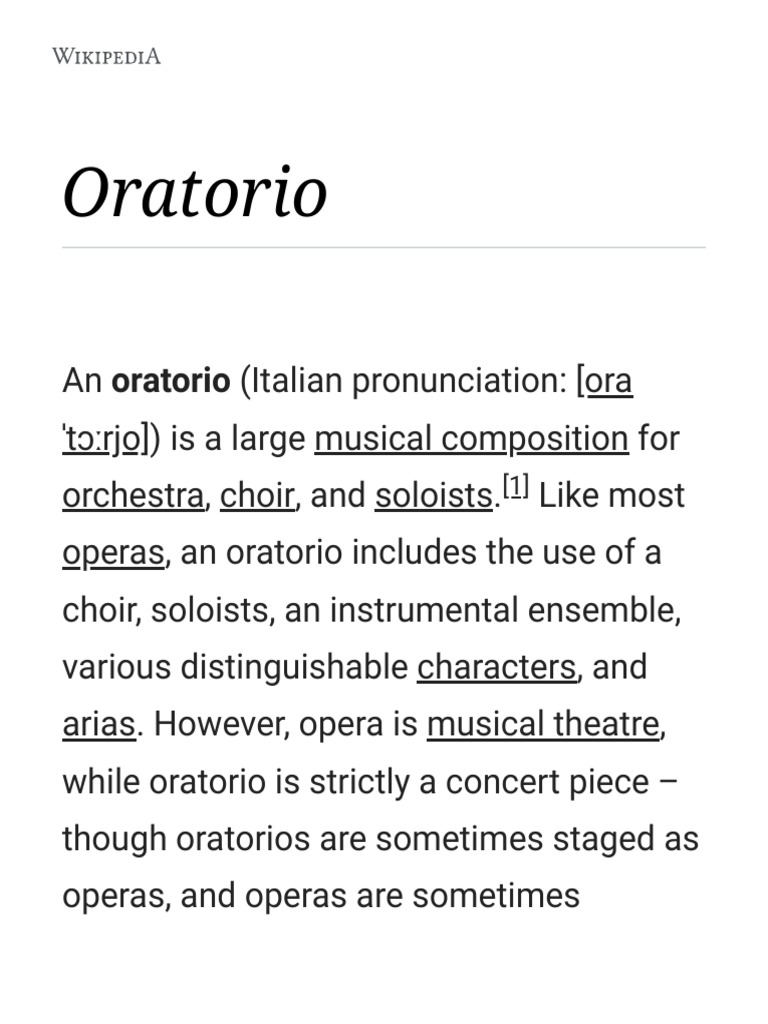Open the 'characters' hyperlink
This screenshot has height=1024, width=768.
tap(496, 667)
